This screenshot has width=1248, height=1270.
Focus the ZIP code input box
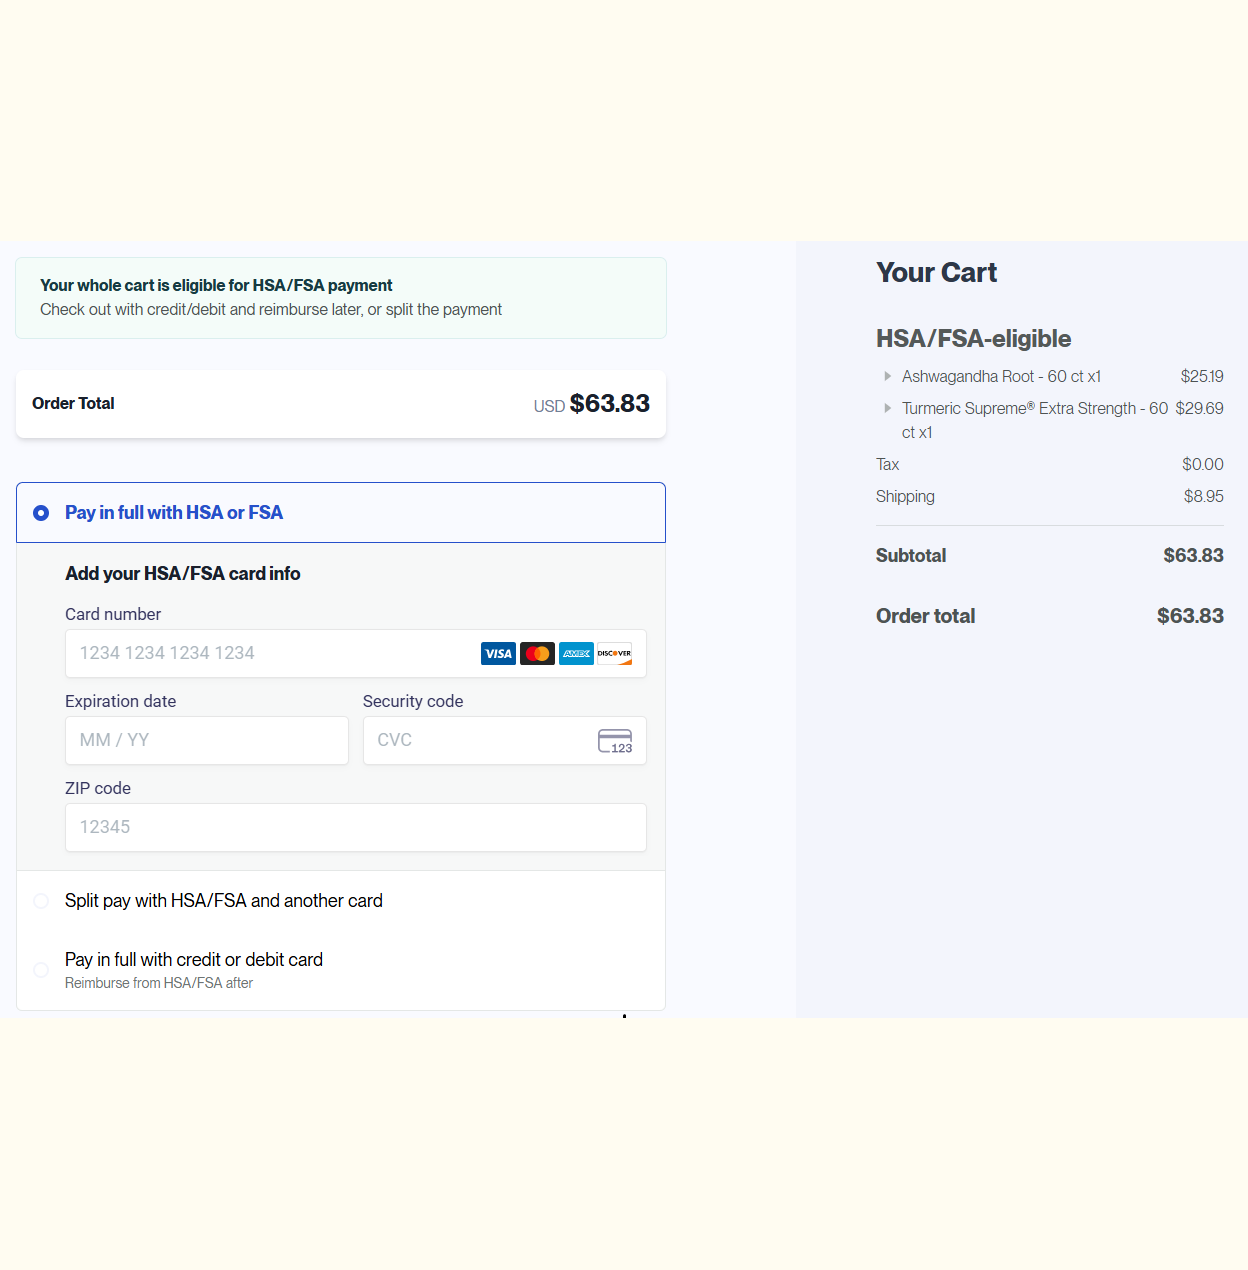point(355,828)
